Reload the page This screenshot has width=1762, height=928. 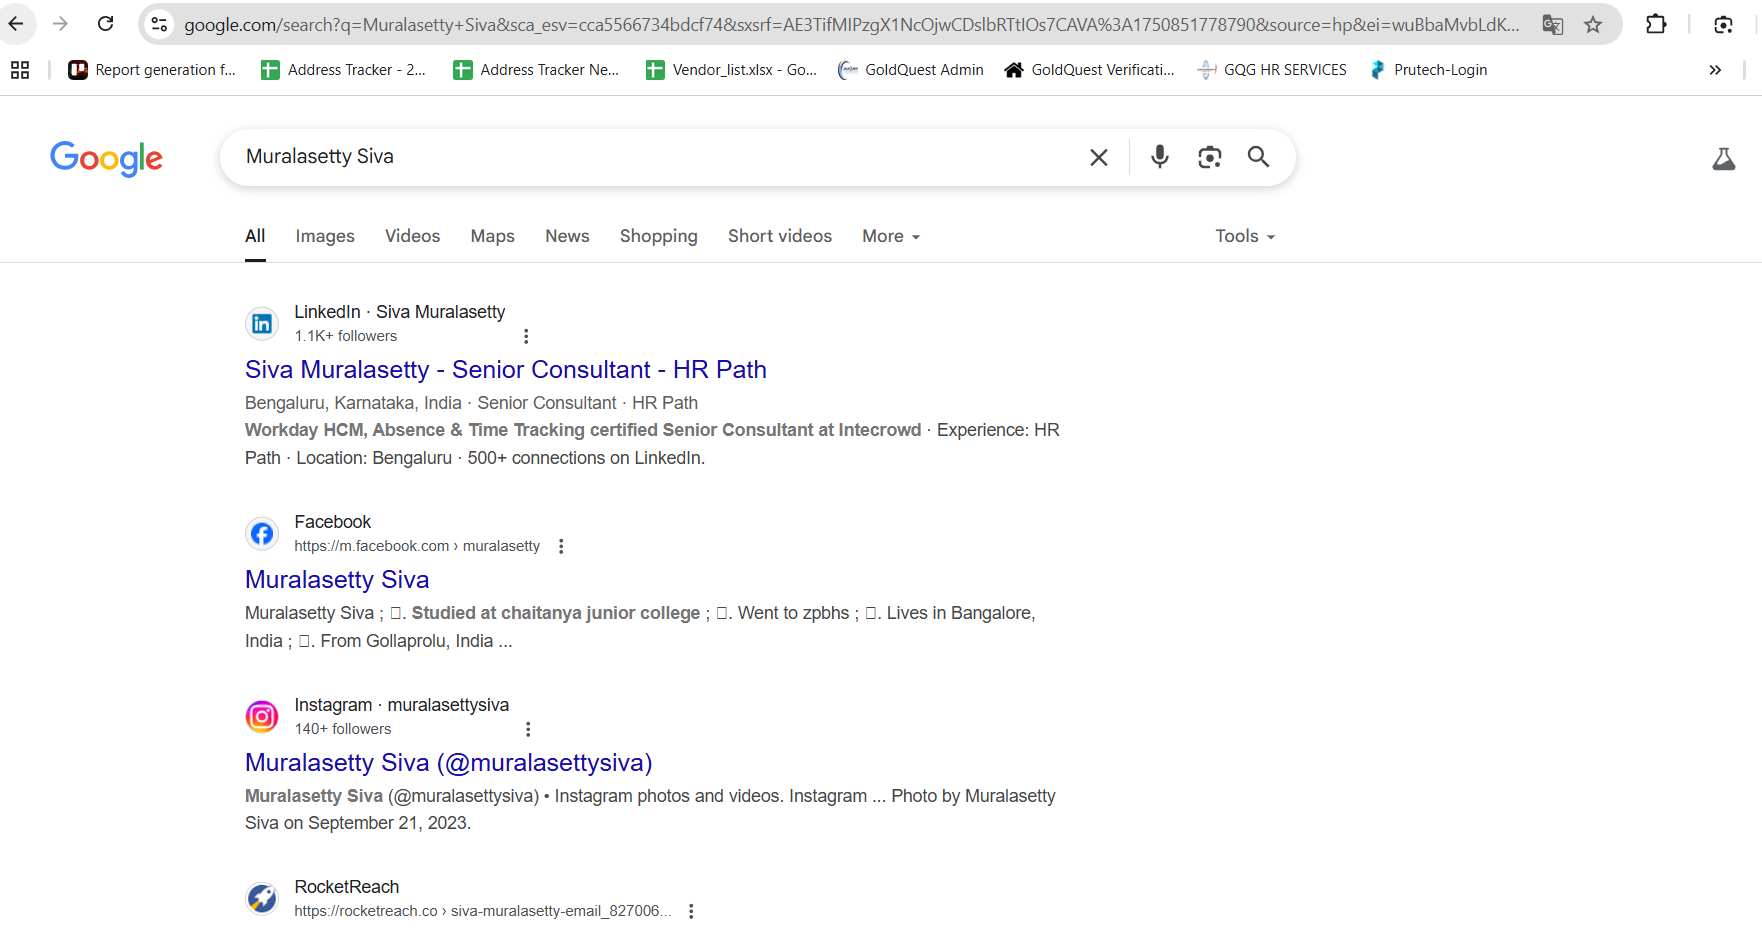(x=106, y=24)
